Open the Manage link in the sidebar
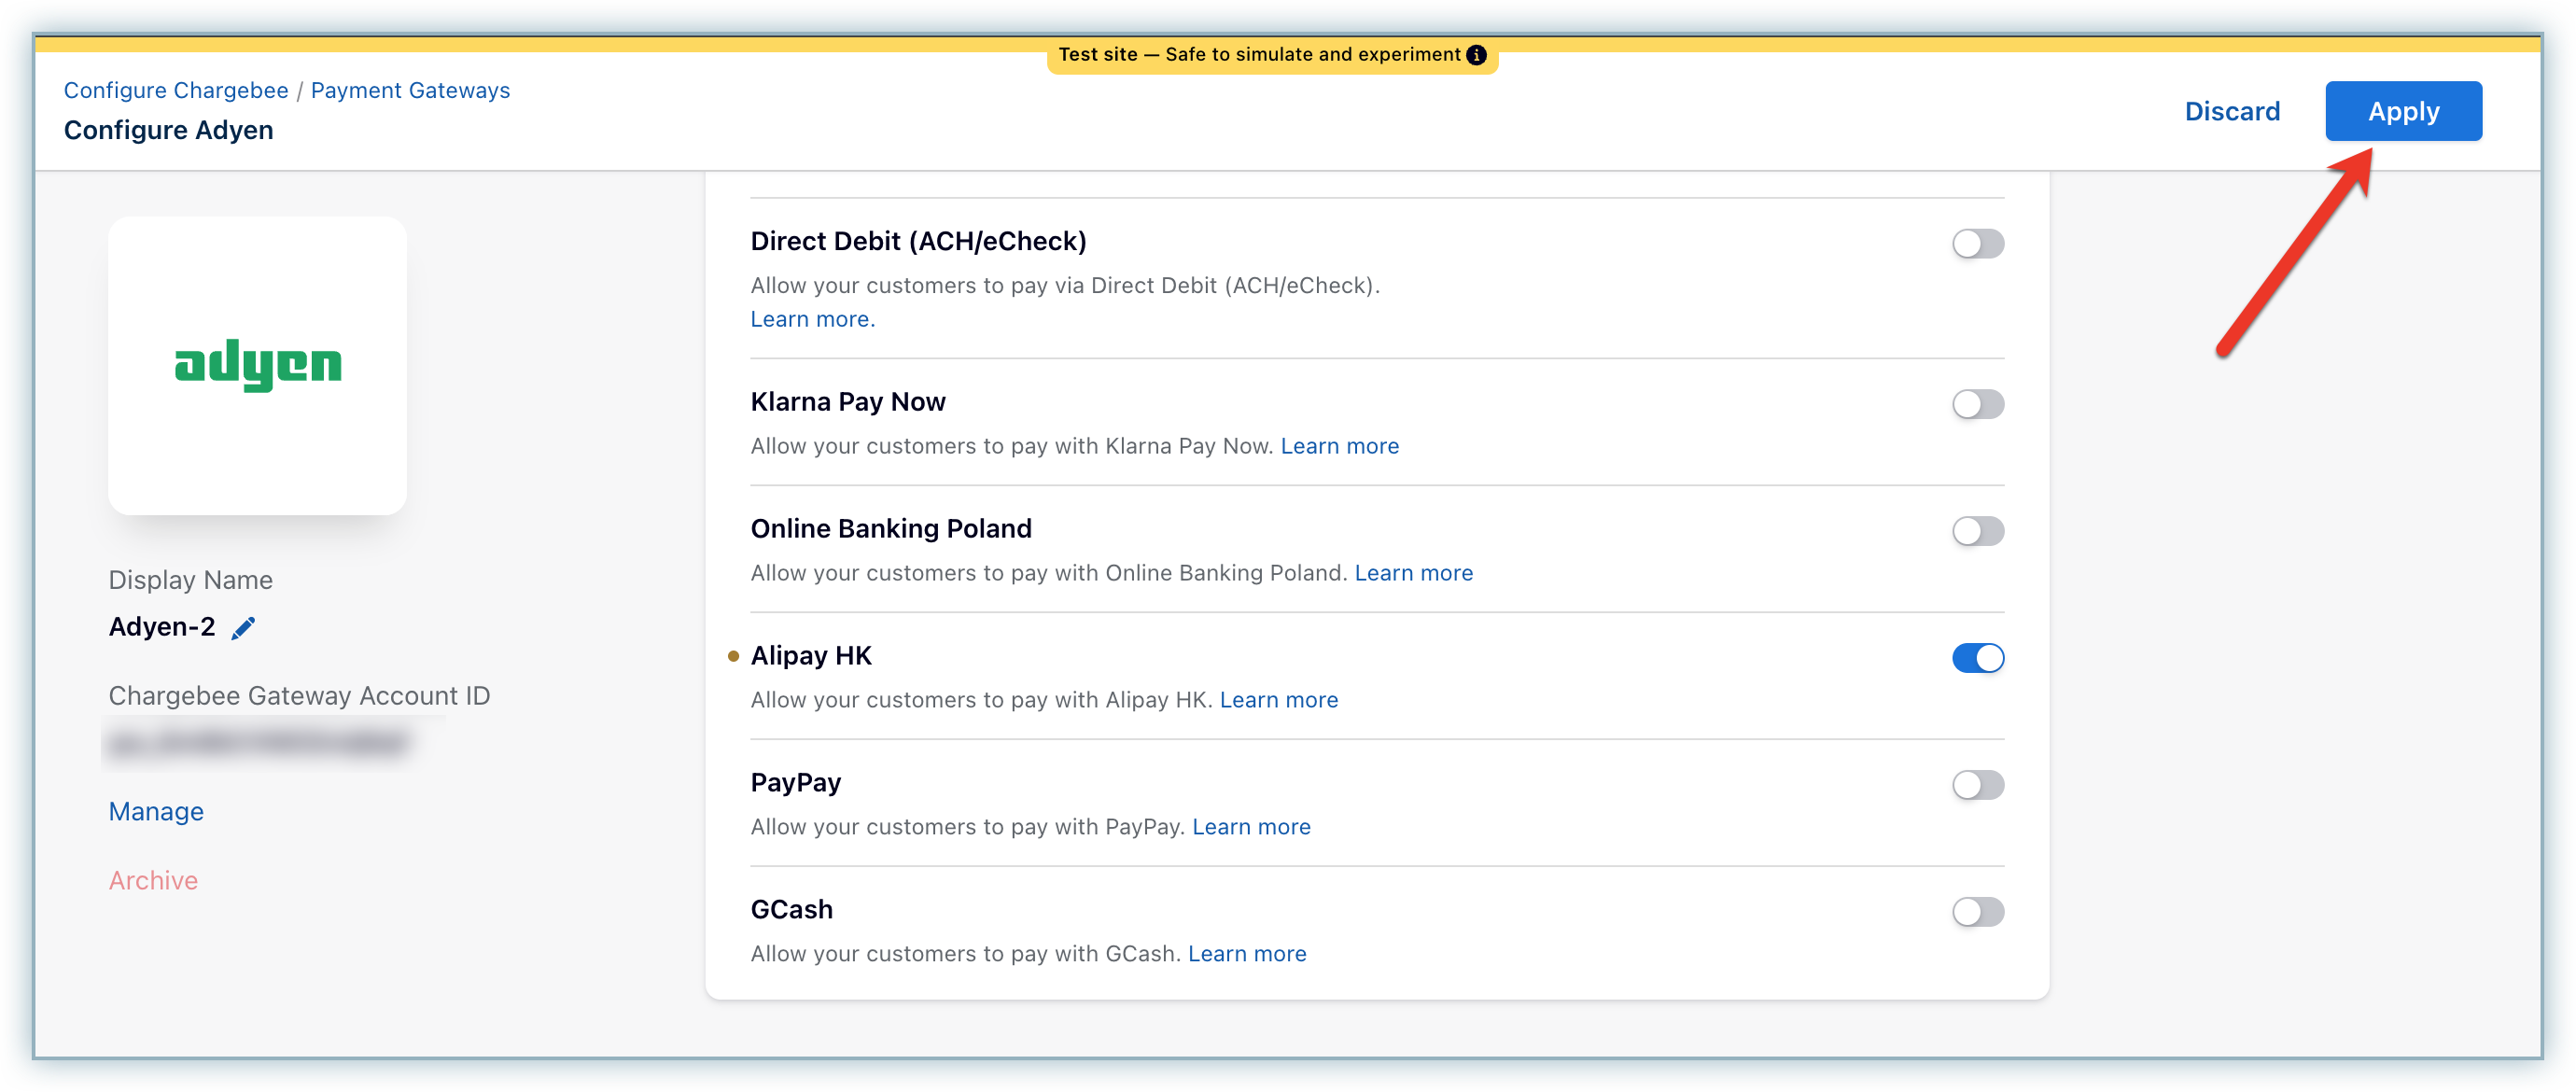Image resolution: width=2576 pixels, height=1092 pixels. coord(156,811)
